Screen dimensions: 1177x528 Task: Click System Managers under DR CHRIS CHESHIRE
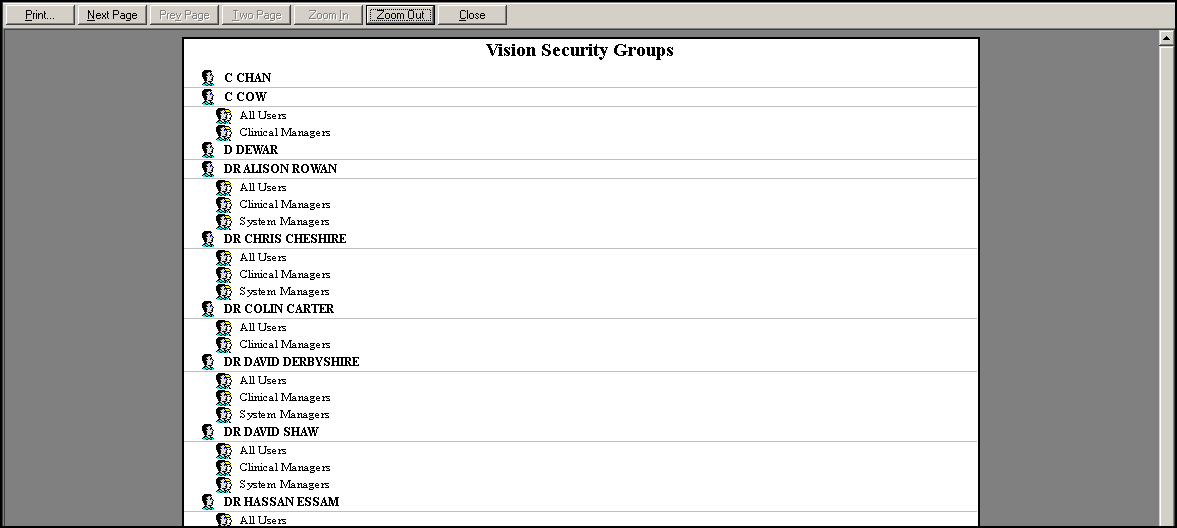284,292
